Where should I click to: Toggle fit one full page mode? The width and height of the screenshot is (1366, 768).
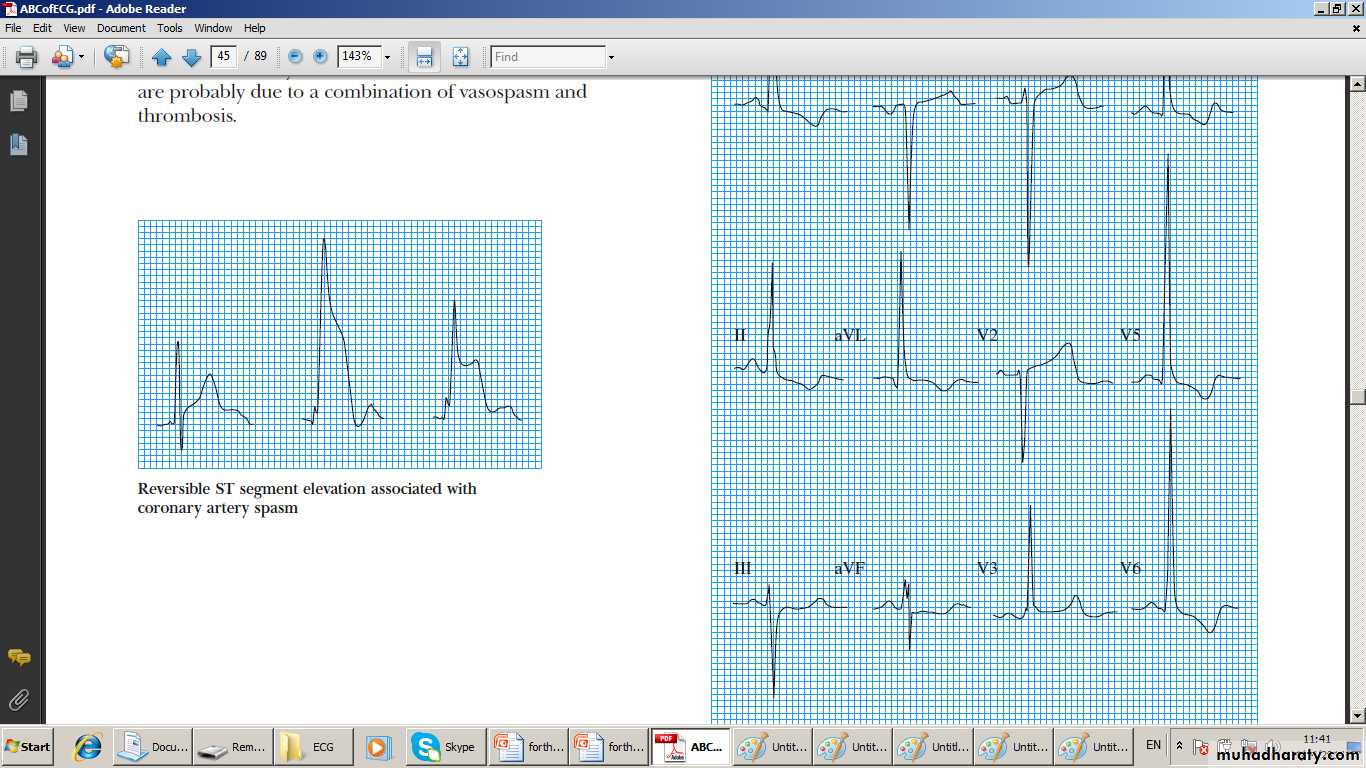[x=460, y=57]
